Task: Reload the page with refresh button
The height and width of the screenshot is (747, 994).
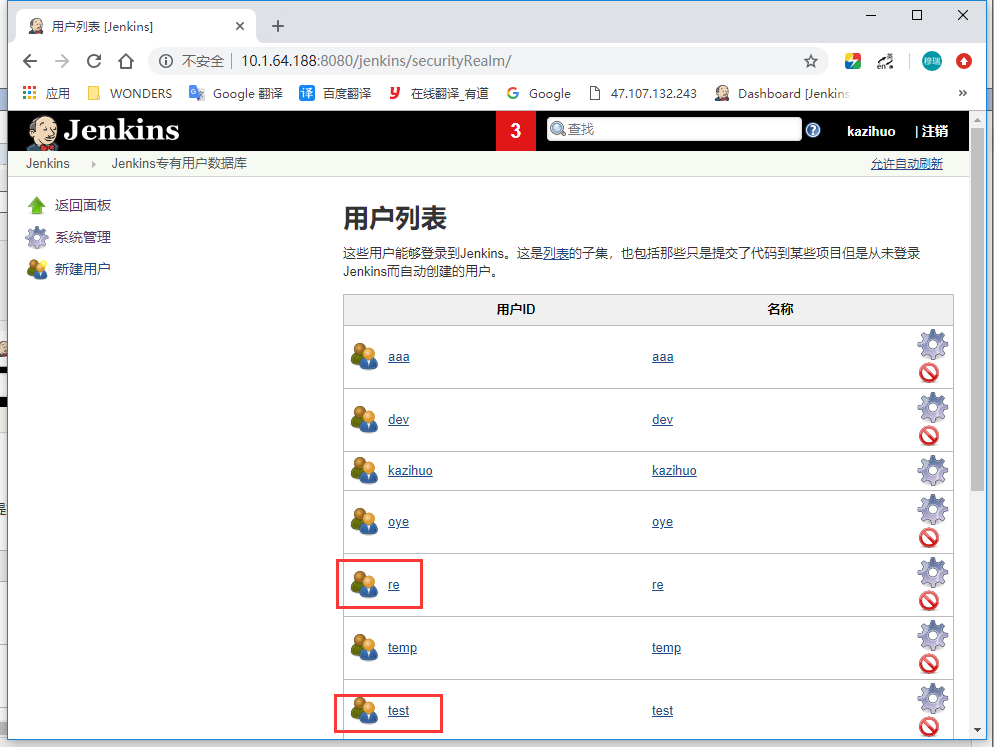Action: click(94, 61)
